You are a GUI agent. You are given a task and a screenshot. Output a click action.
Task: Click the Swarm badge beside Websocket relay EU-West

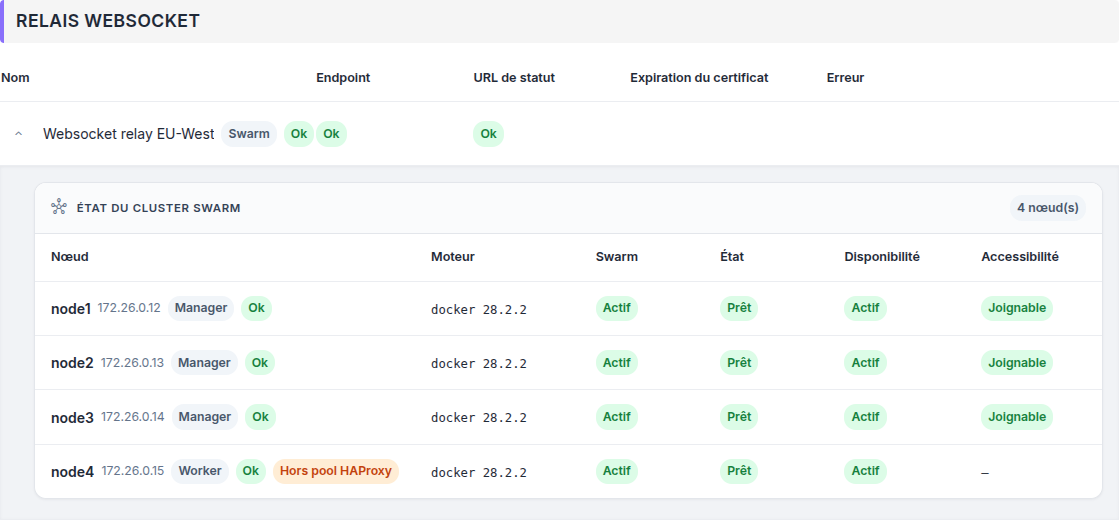coord(249,134)
